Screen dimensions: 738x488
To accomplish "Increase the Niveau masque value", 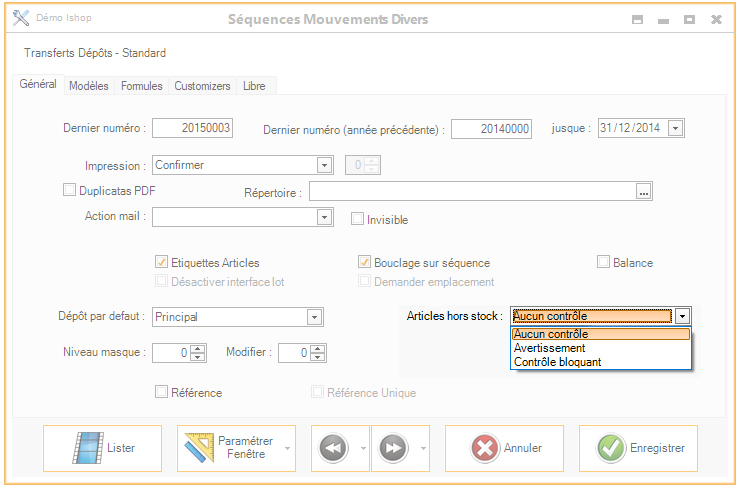I will [197, 348].
